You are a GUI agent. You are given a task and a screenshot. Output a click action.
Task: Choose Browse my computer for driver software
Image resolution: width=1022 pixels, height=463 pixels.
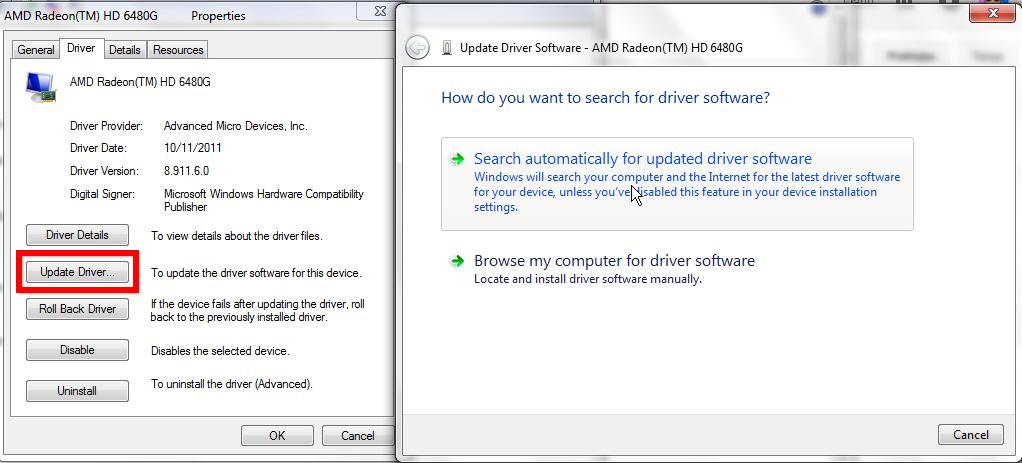(677, 269)
